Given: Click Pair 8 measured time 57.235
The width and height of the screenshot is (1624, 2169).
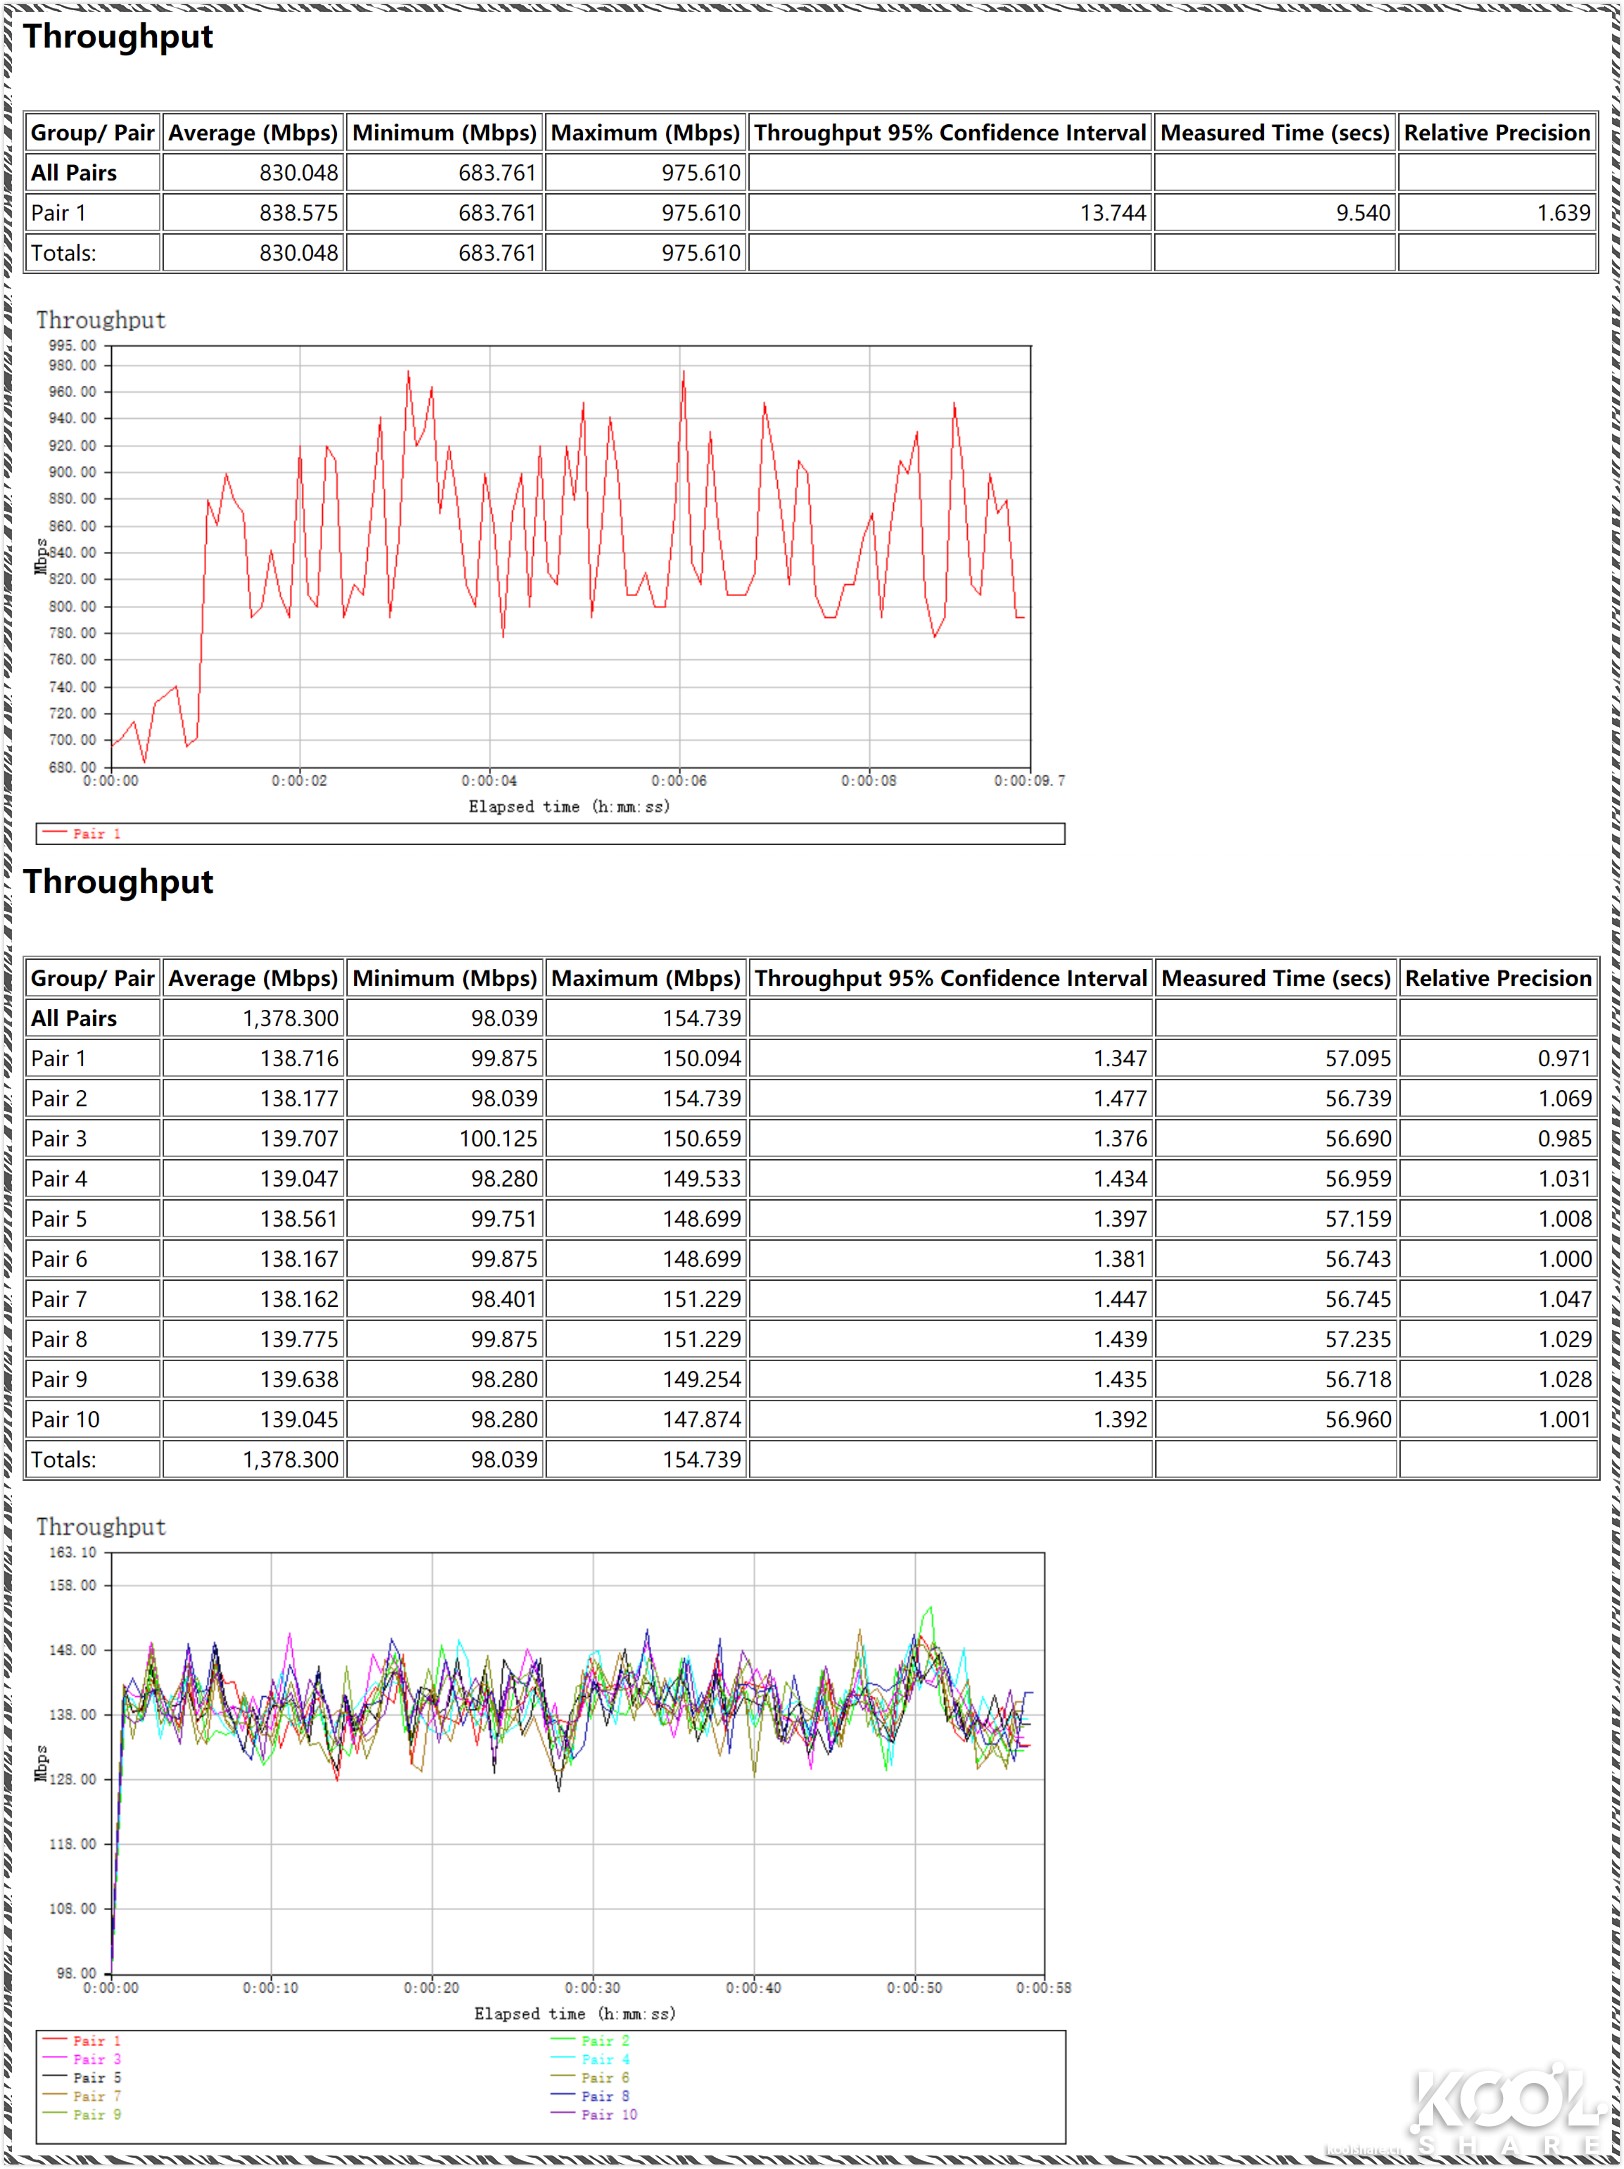Looking at the screenshot, I should [1357, 1339].
